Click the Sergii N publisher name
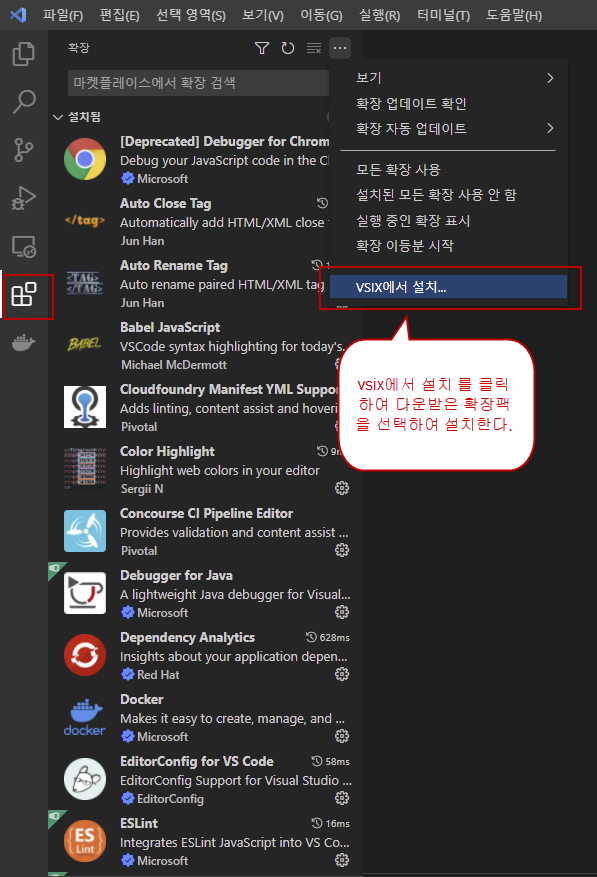The height and width of the screenshot is (877, 597). coord(142,489)
